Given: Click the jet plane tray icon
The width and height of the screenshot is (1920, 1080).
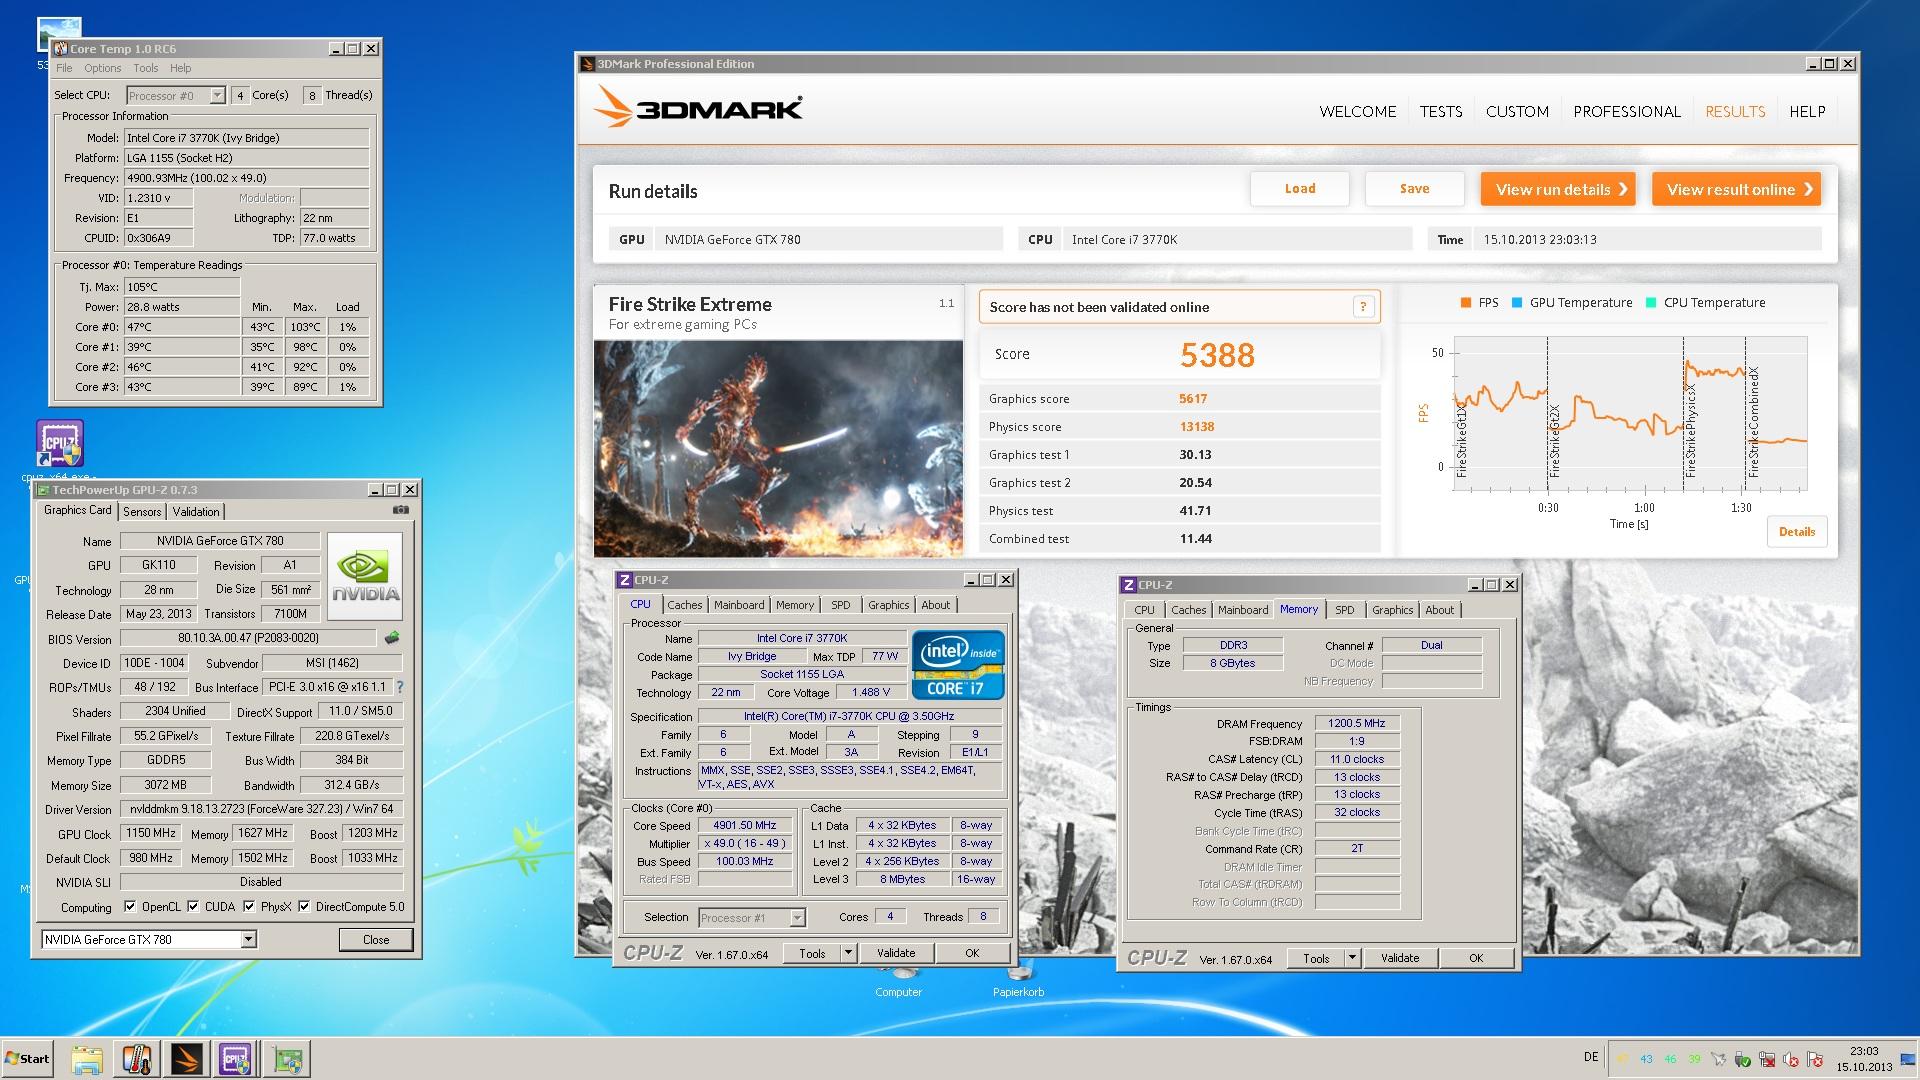Looking at the screenshot, I should tap(1718, 1059).
